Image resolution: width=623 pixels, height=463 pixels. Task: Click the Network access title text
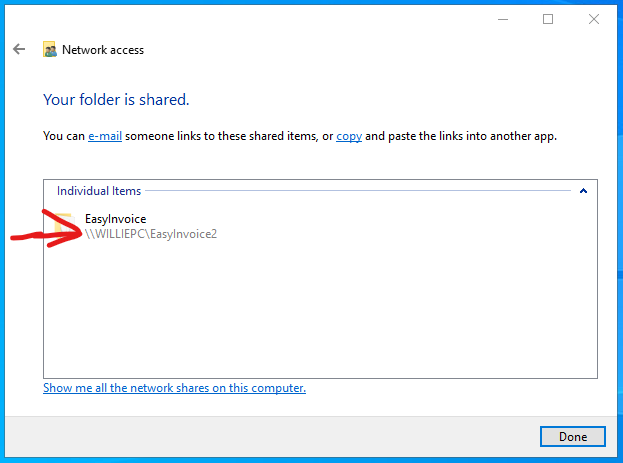pos(103,50)
